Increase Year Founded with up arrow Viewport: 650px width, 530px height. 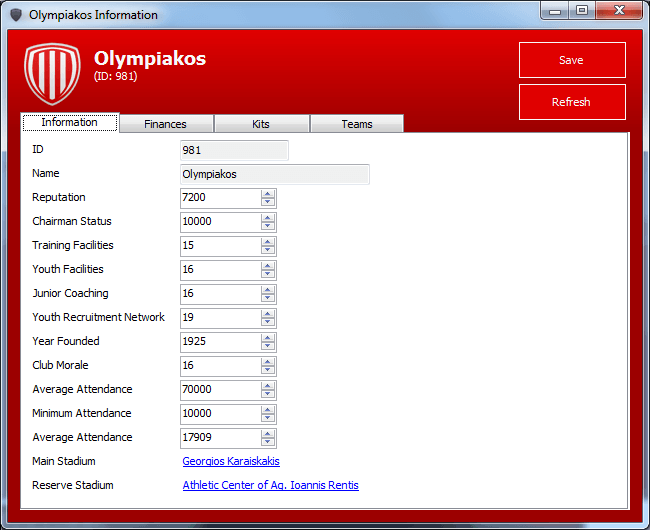(268, 338)
